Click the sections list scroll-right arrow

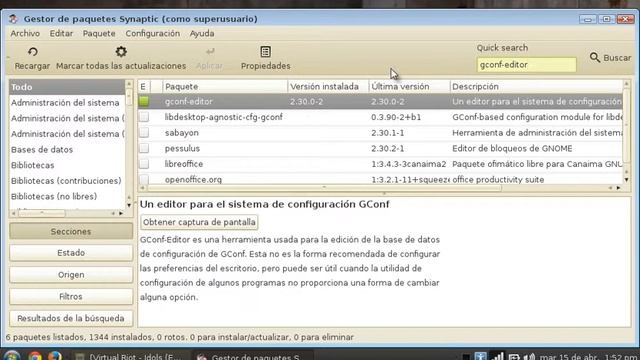121,213
